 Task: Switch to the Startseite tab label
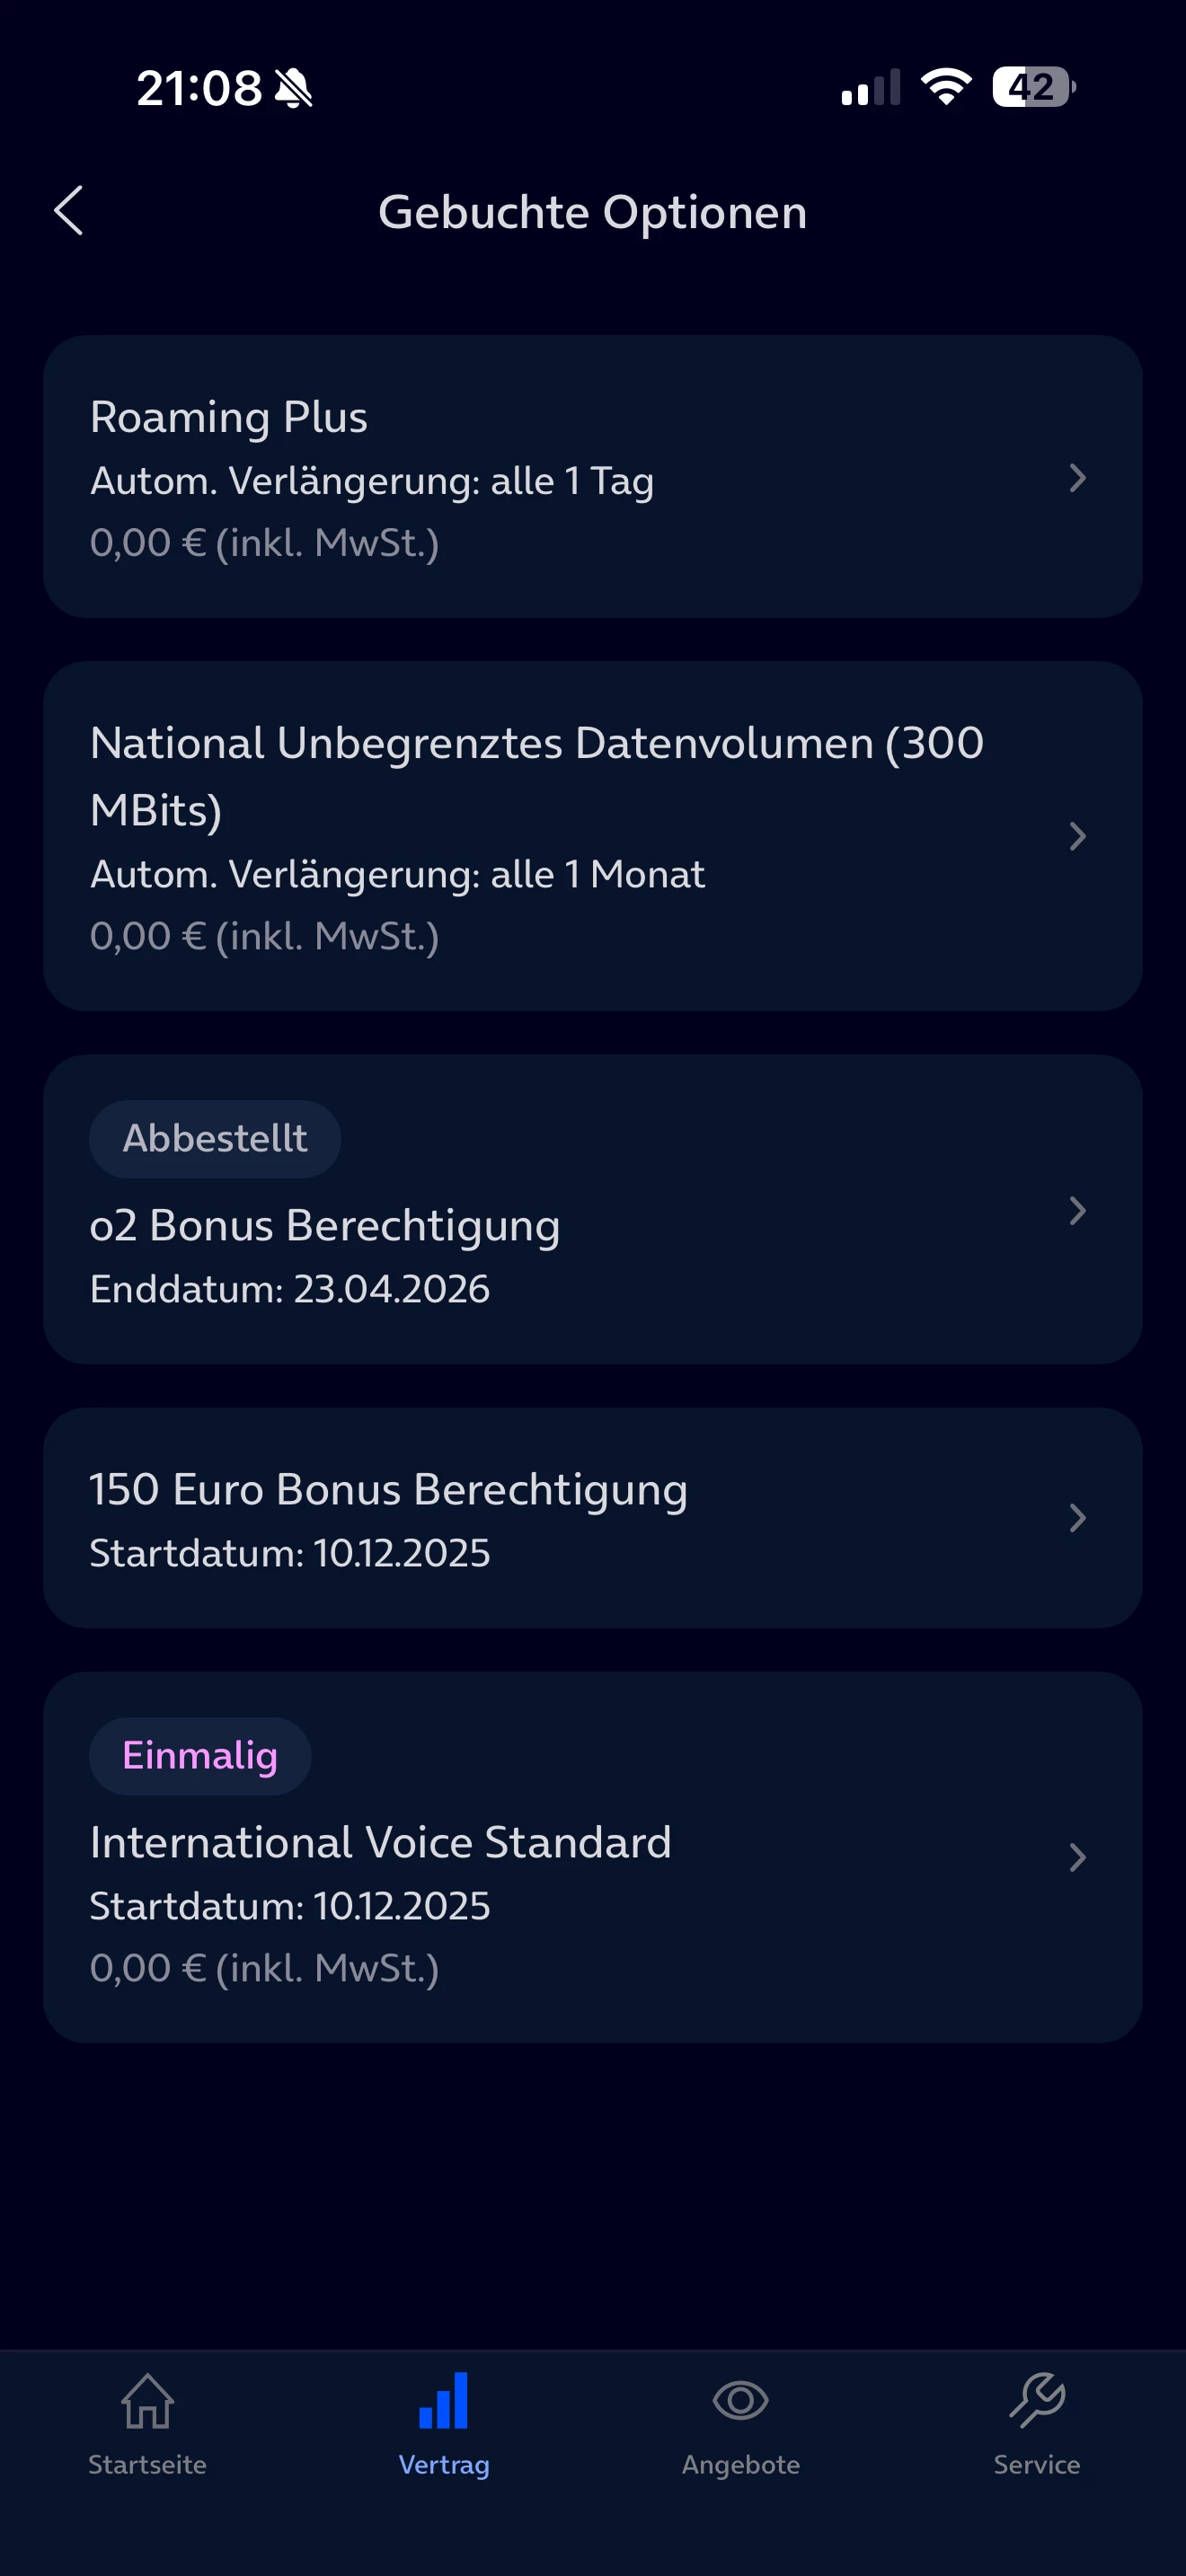(x=147, y=2465)
